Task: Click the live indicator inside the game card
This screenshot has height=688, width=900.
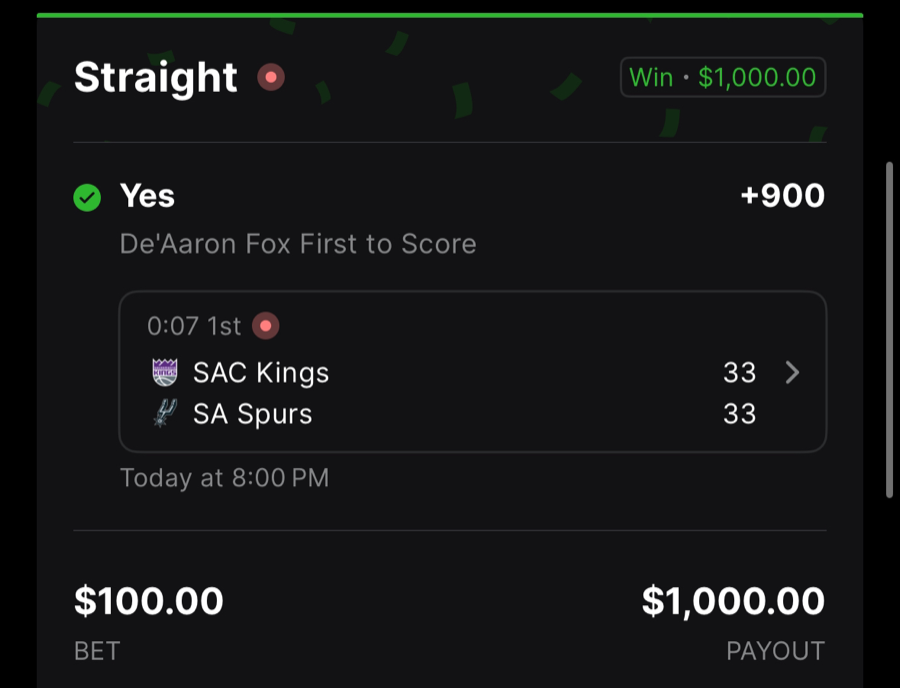Action: pyautogui.click(x=266, y=325)
